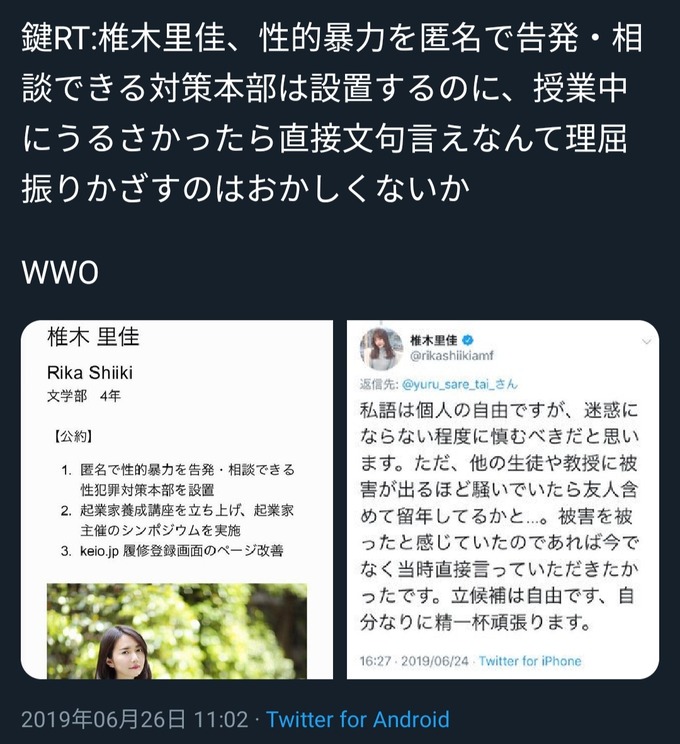Open the @yuru_sare_tai reply-to link
The height and width of the screenshot is (744, 680).
pos(460,384)
